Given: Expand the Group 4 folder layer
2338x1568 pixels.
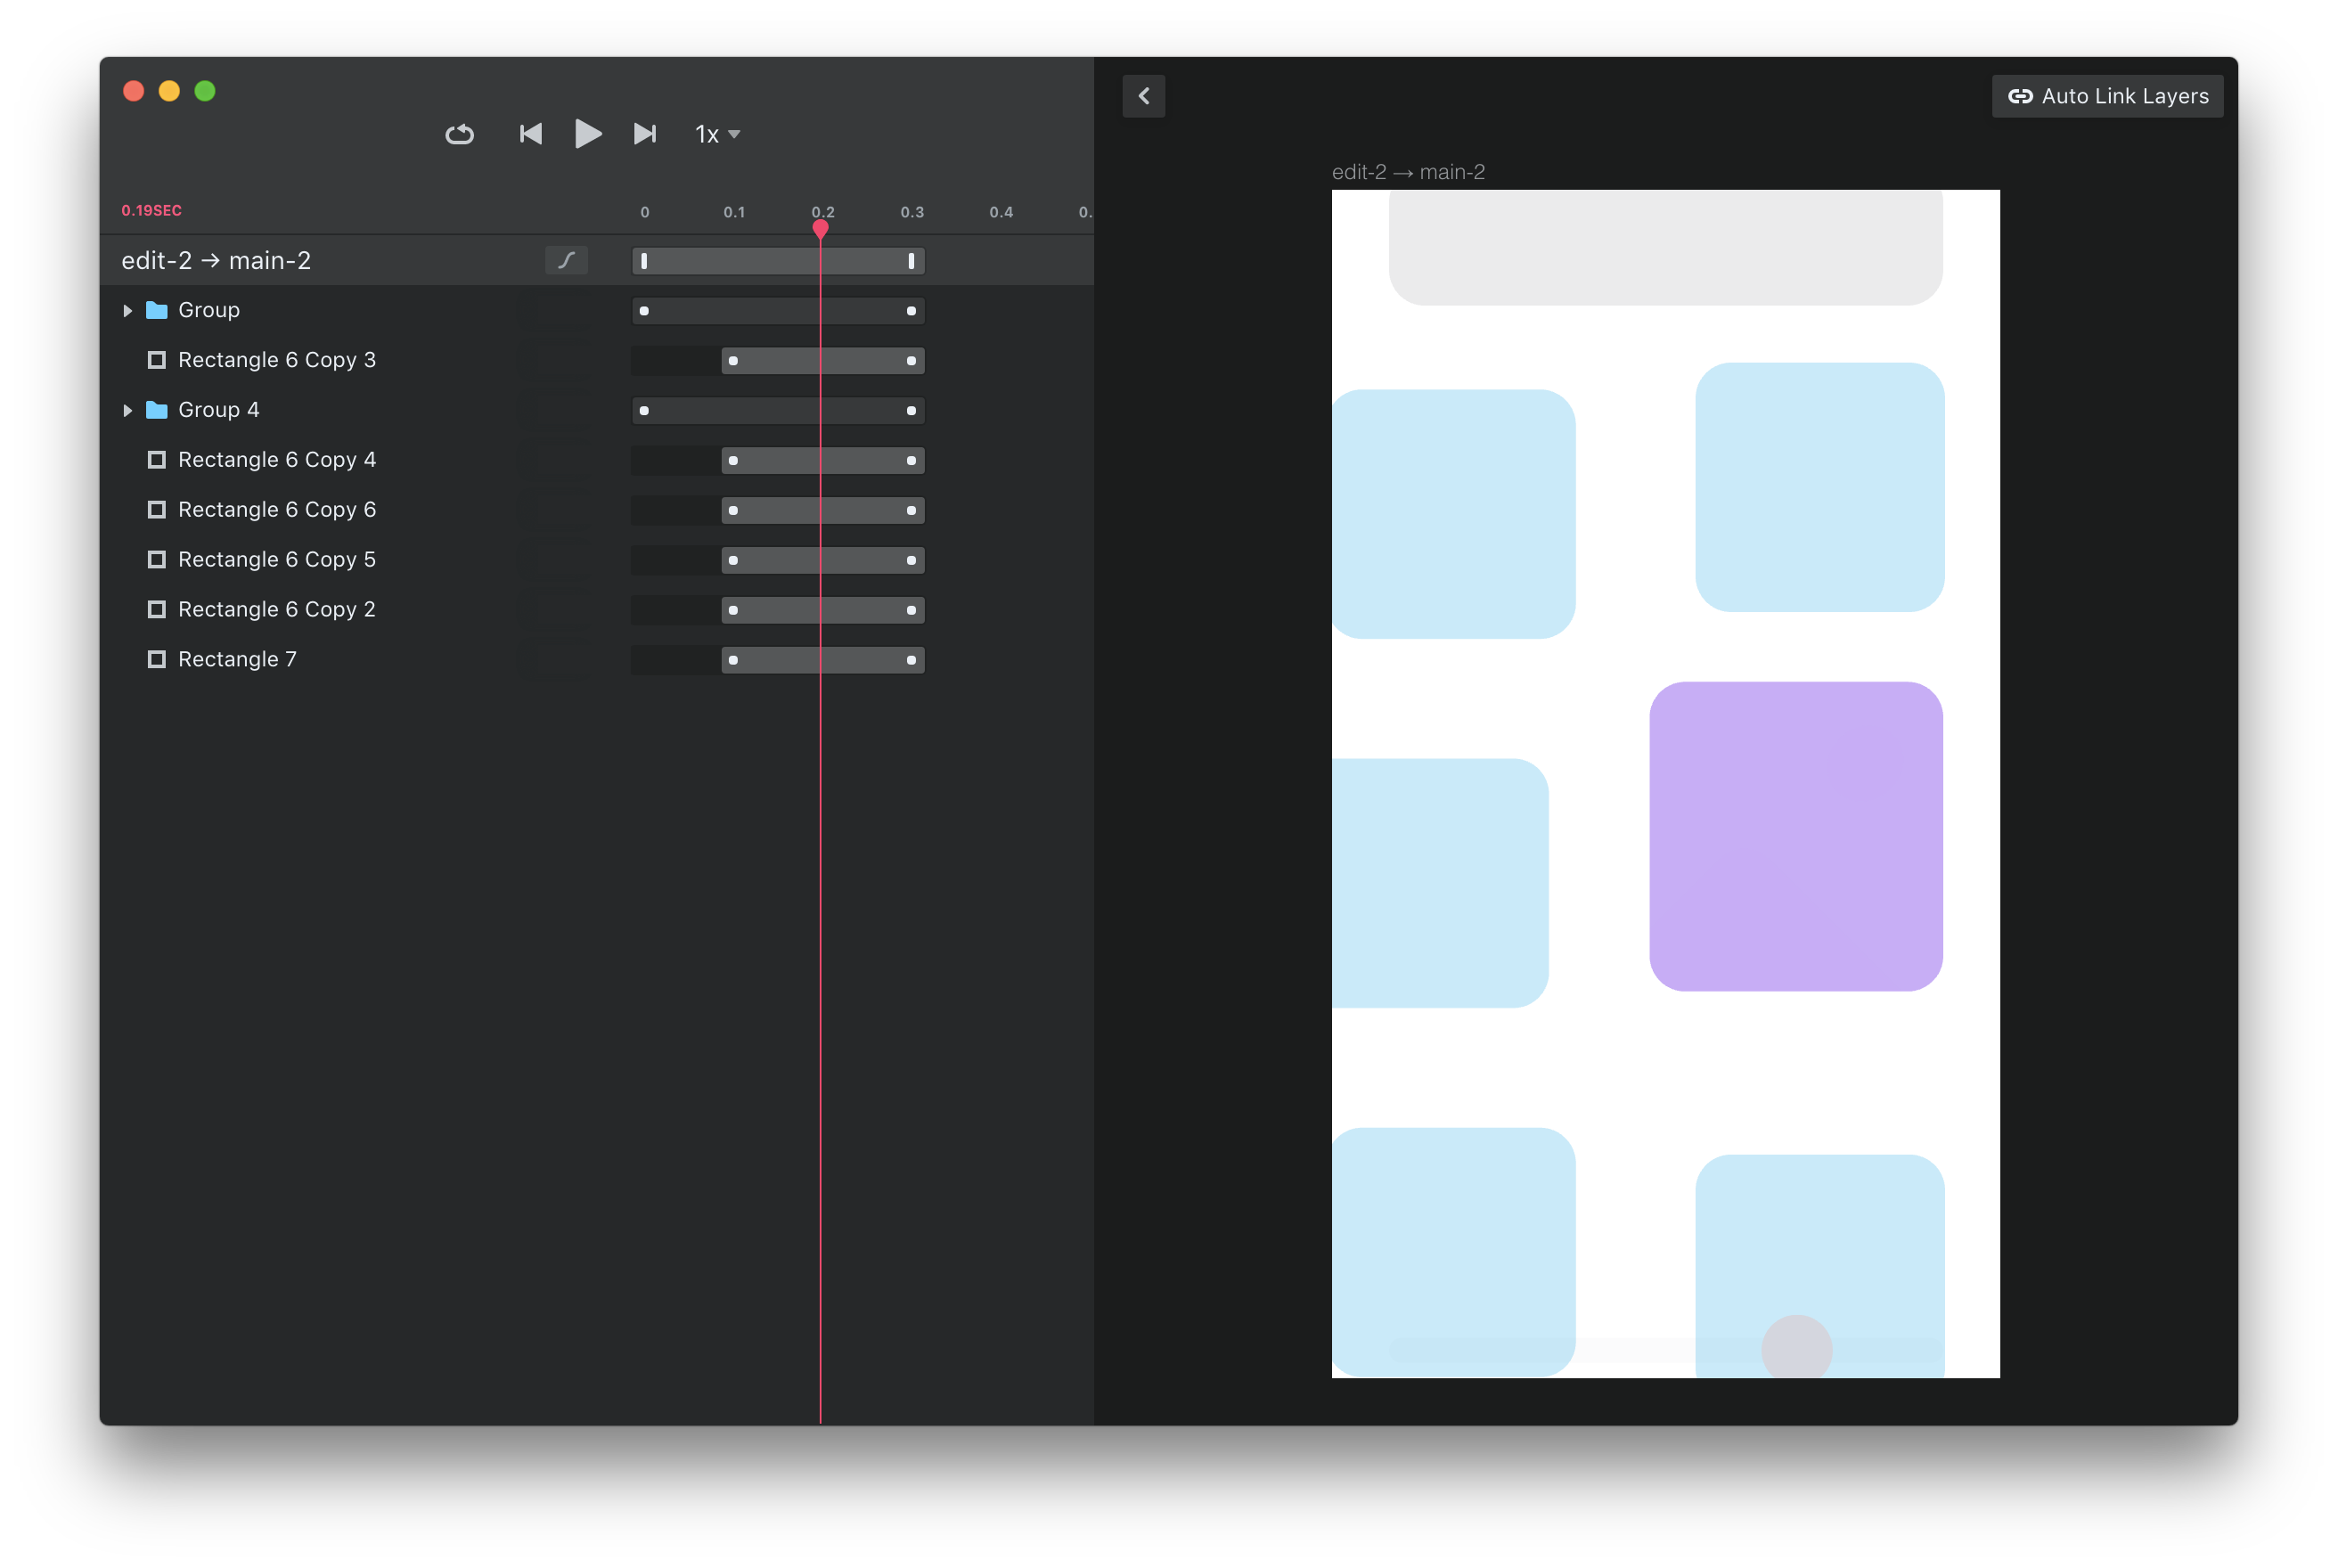Looking at the screenshot, I should [x=127, y=411].
